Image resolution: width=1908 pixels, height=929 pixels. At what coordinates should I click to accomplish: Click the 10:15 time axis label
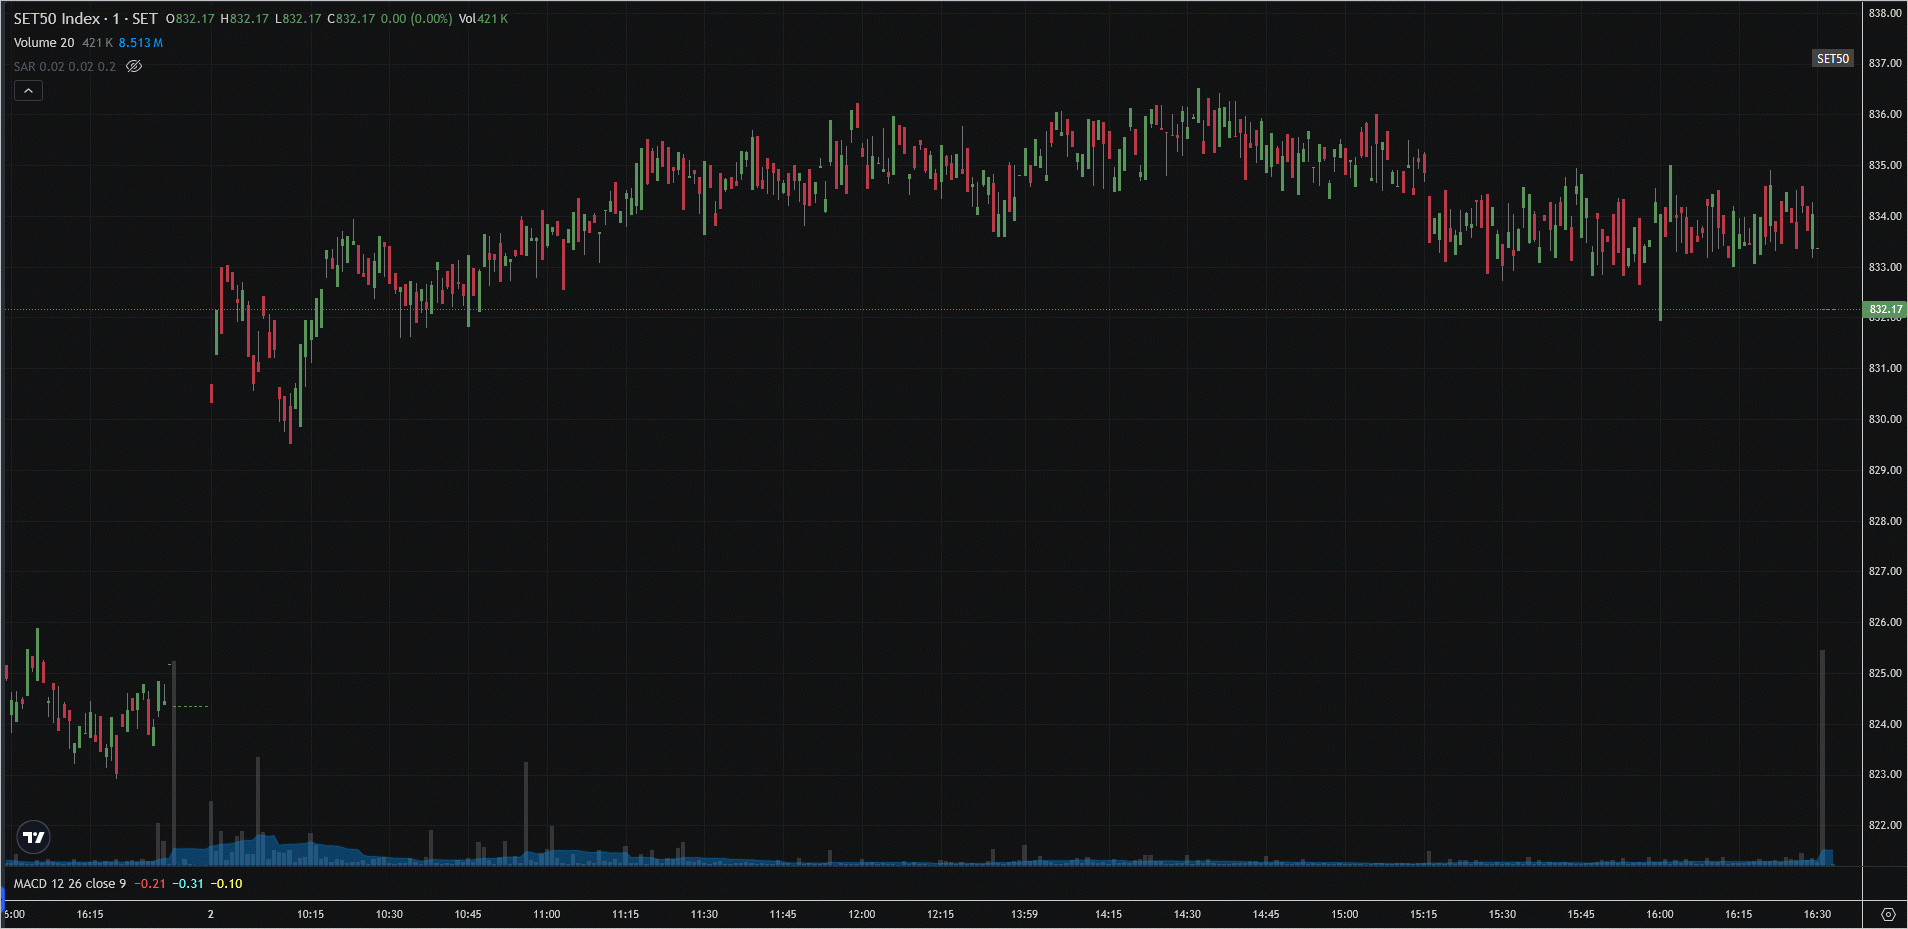(x=310, y=914)
